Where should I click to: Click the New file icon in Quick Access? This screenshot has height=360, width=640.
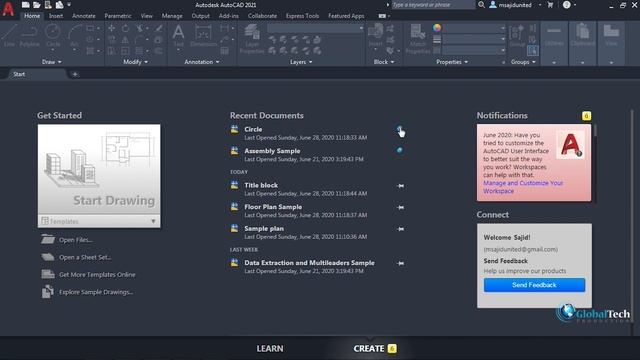coord(25,5)
